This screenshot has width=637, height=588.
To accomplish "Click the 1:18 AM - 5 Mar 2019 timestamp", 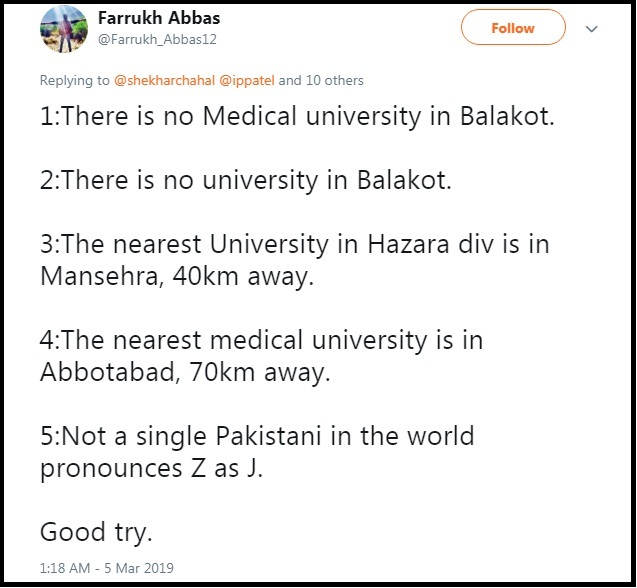I will pyautogui.click(x=106, y=568).
